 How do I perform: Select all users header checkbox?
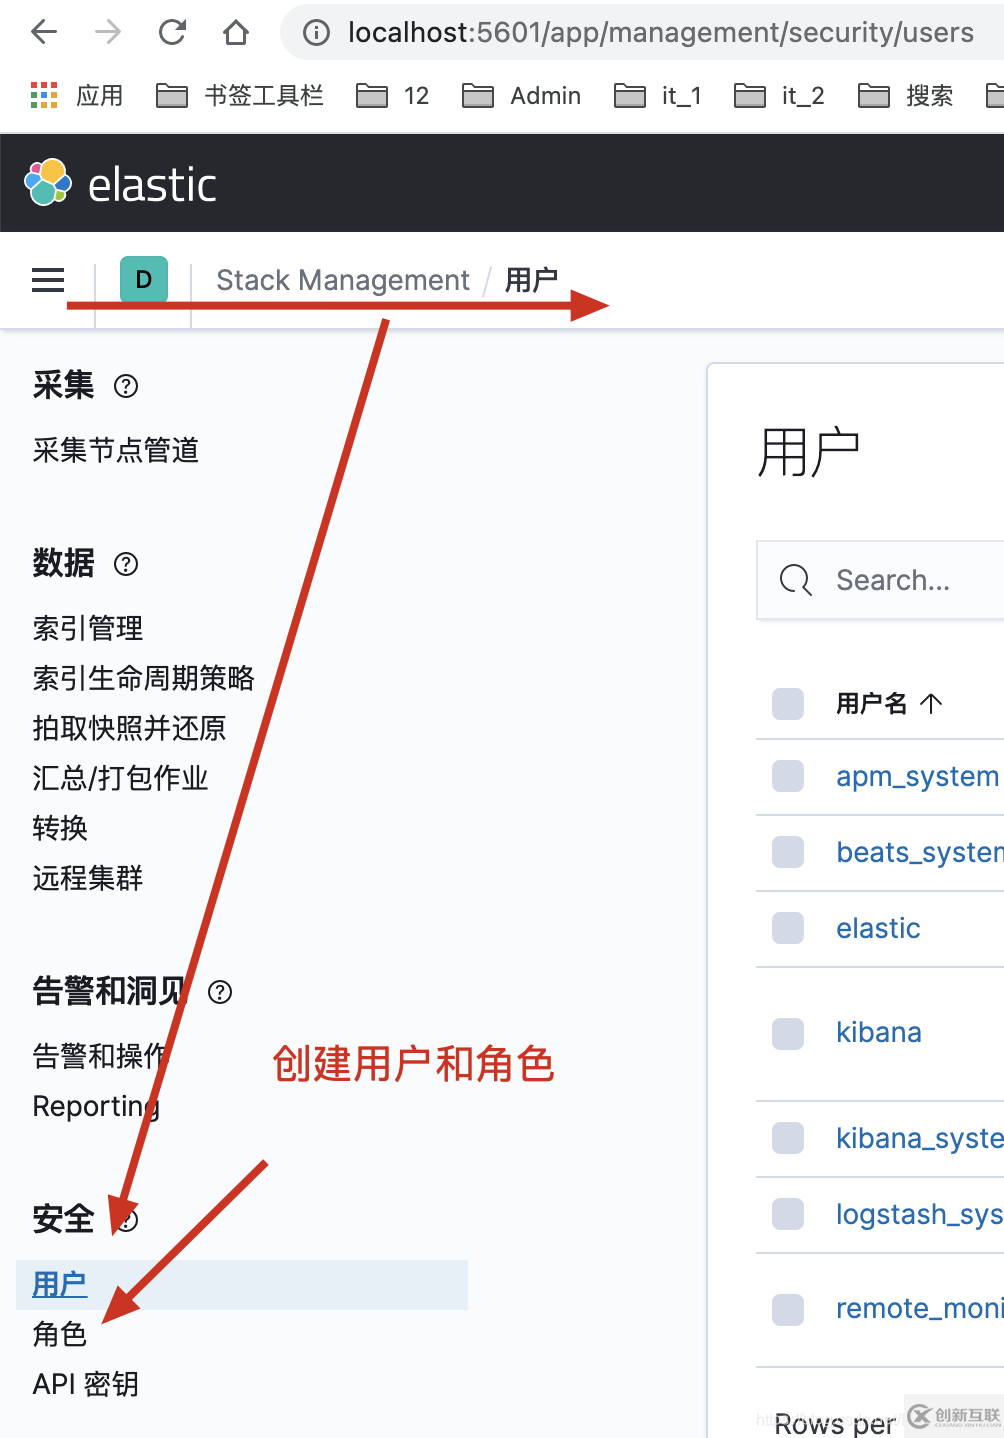(788, 703)
